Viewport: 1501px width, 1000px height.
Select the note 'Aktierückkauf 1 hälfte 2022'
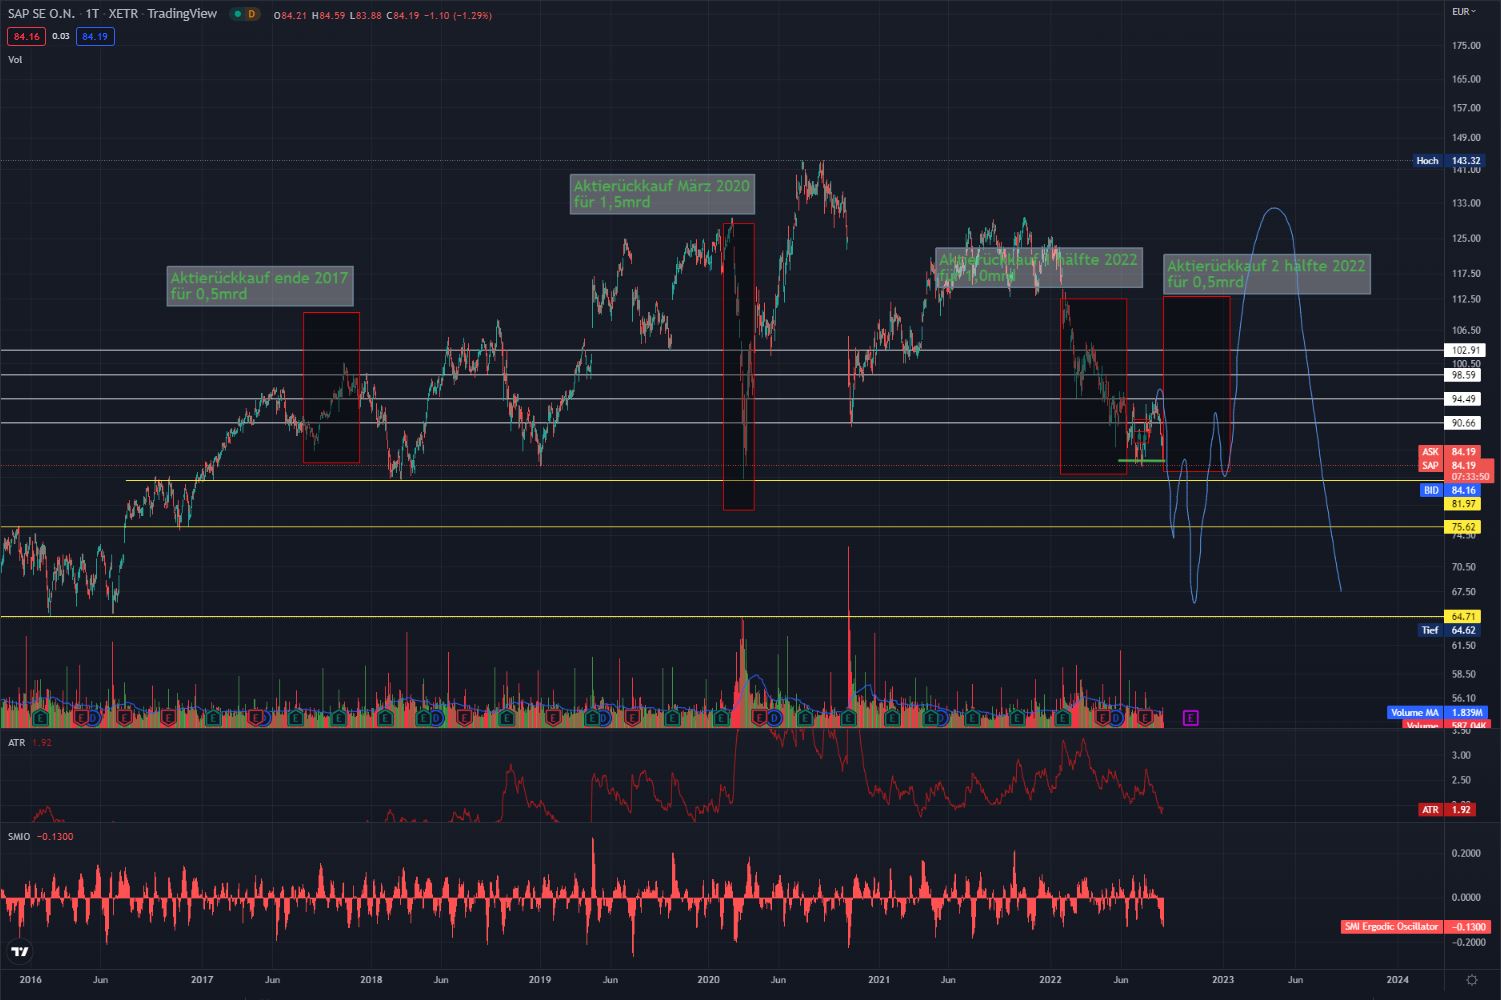click(x=1038, y=267)
